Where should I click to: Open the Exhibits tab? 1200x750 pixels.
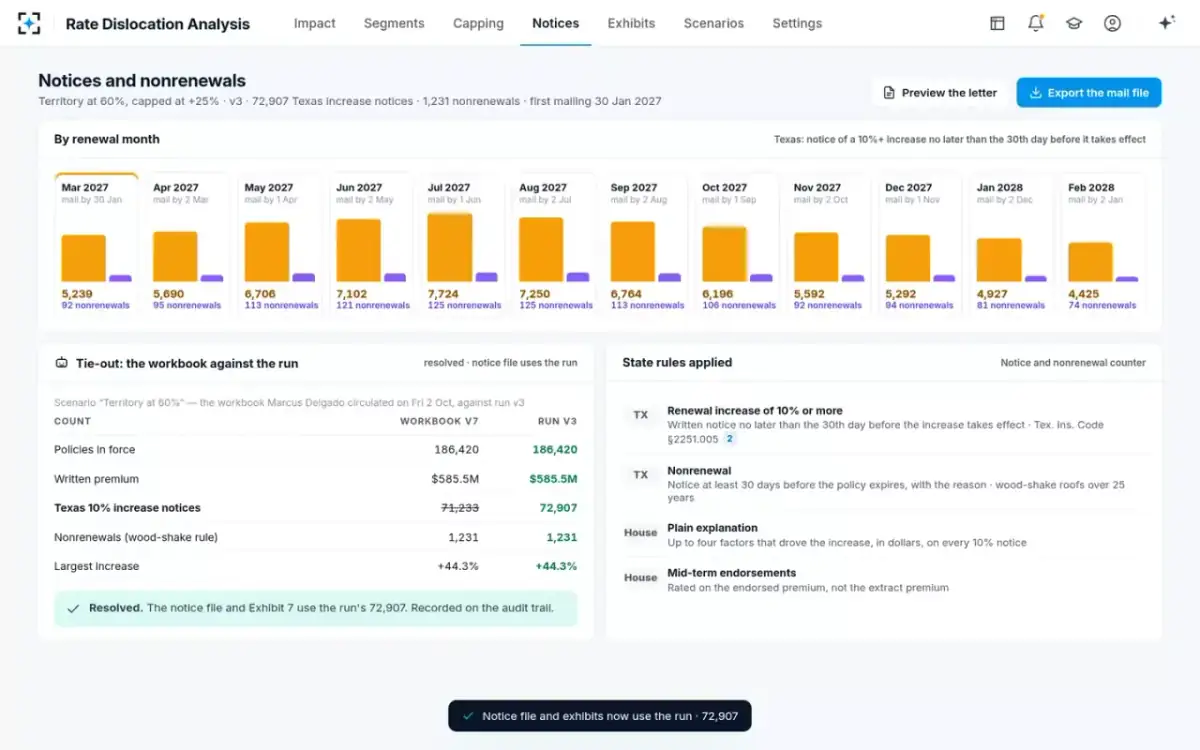631,23
